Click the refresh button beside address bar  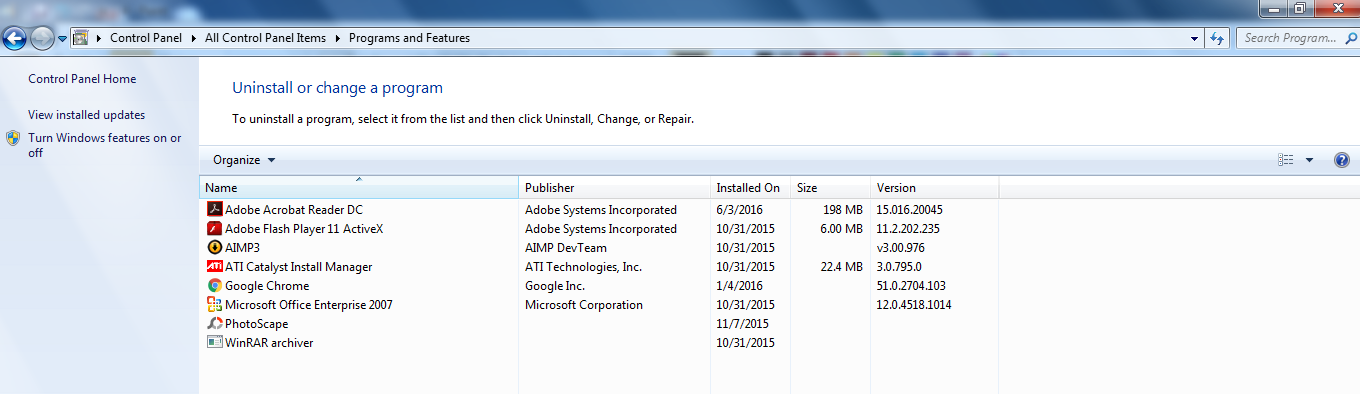pos(1217,38)
